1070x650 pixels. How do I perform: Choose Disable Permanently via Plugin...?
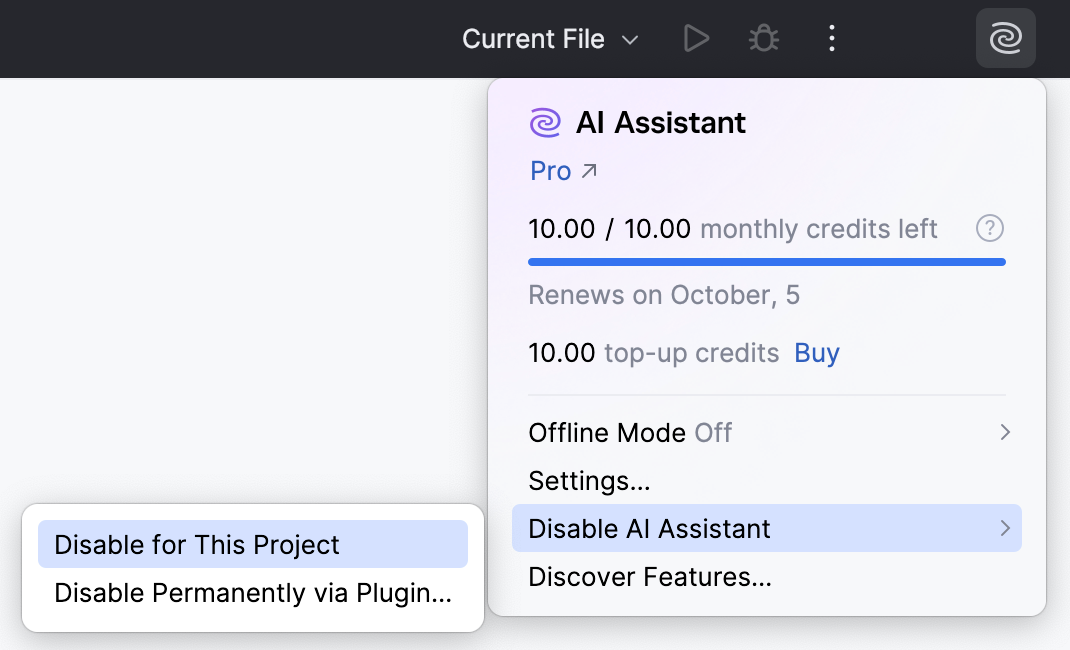[252, 593]
